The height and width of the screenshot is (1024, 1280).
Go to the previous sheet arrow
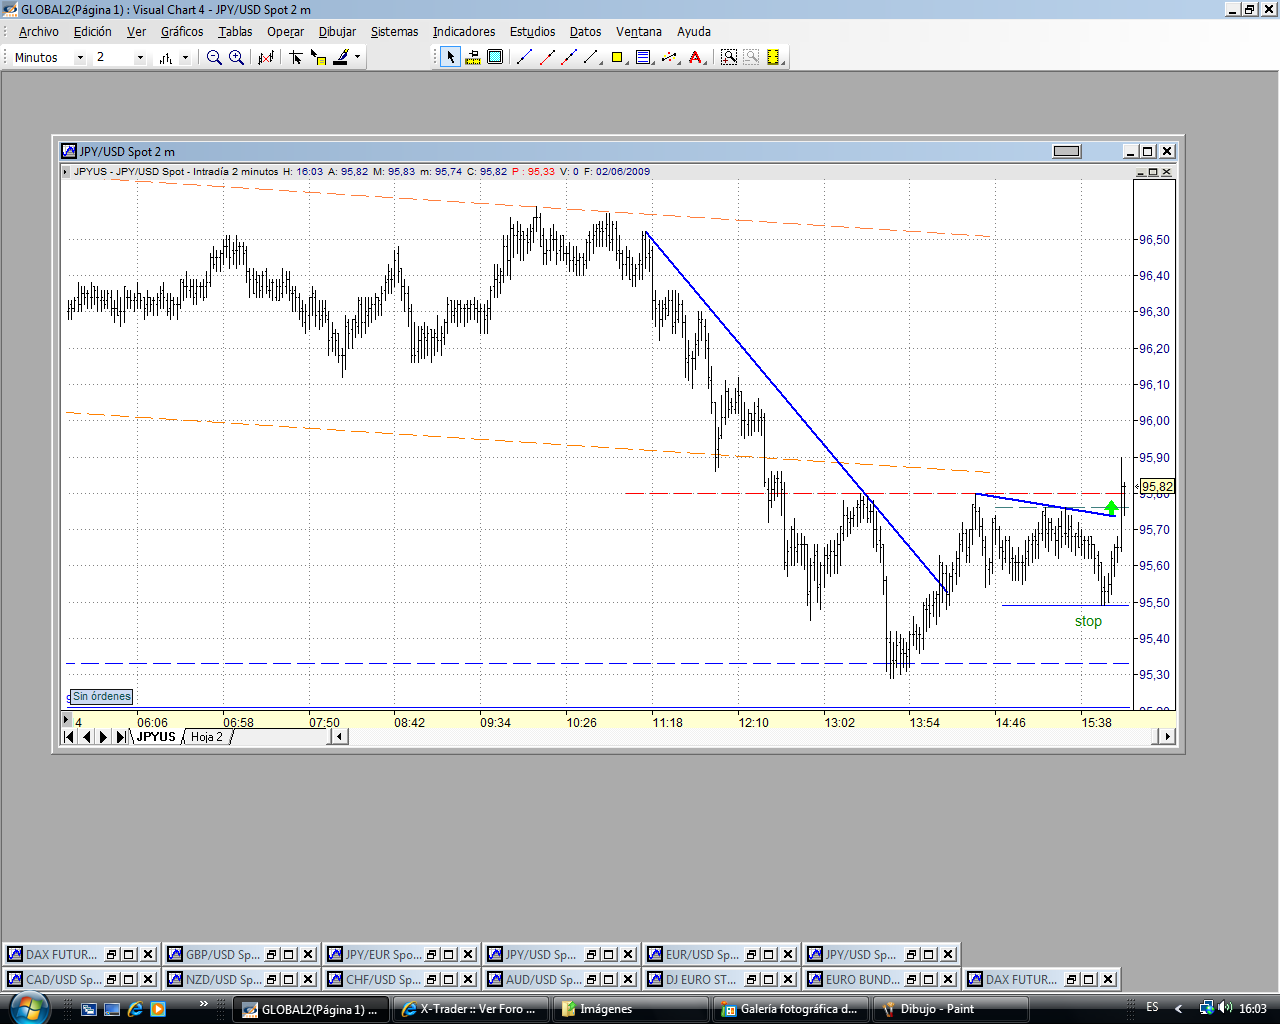tap(86, 737)
